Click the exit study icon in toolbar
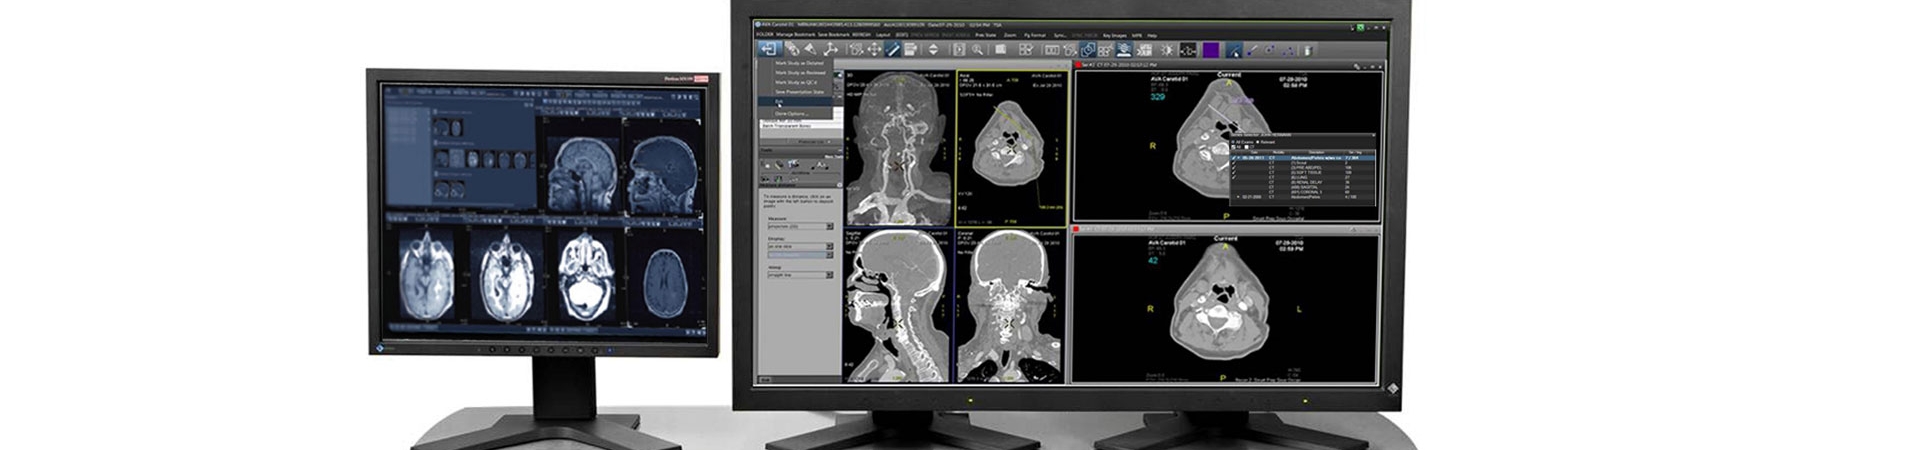1920x450 pixels. pos(768,48)
